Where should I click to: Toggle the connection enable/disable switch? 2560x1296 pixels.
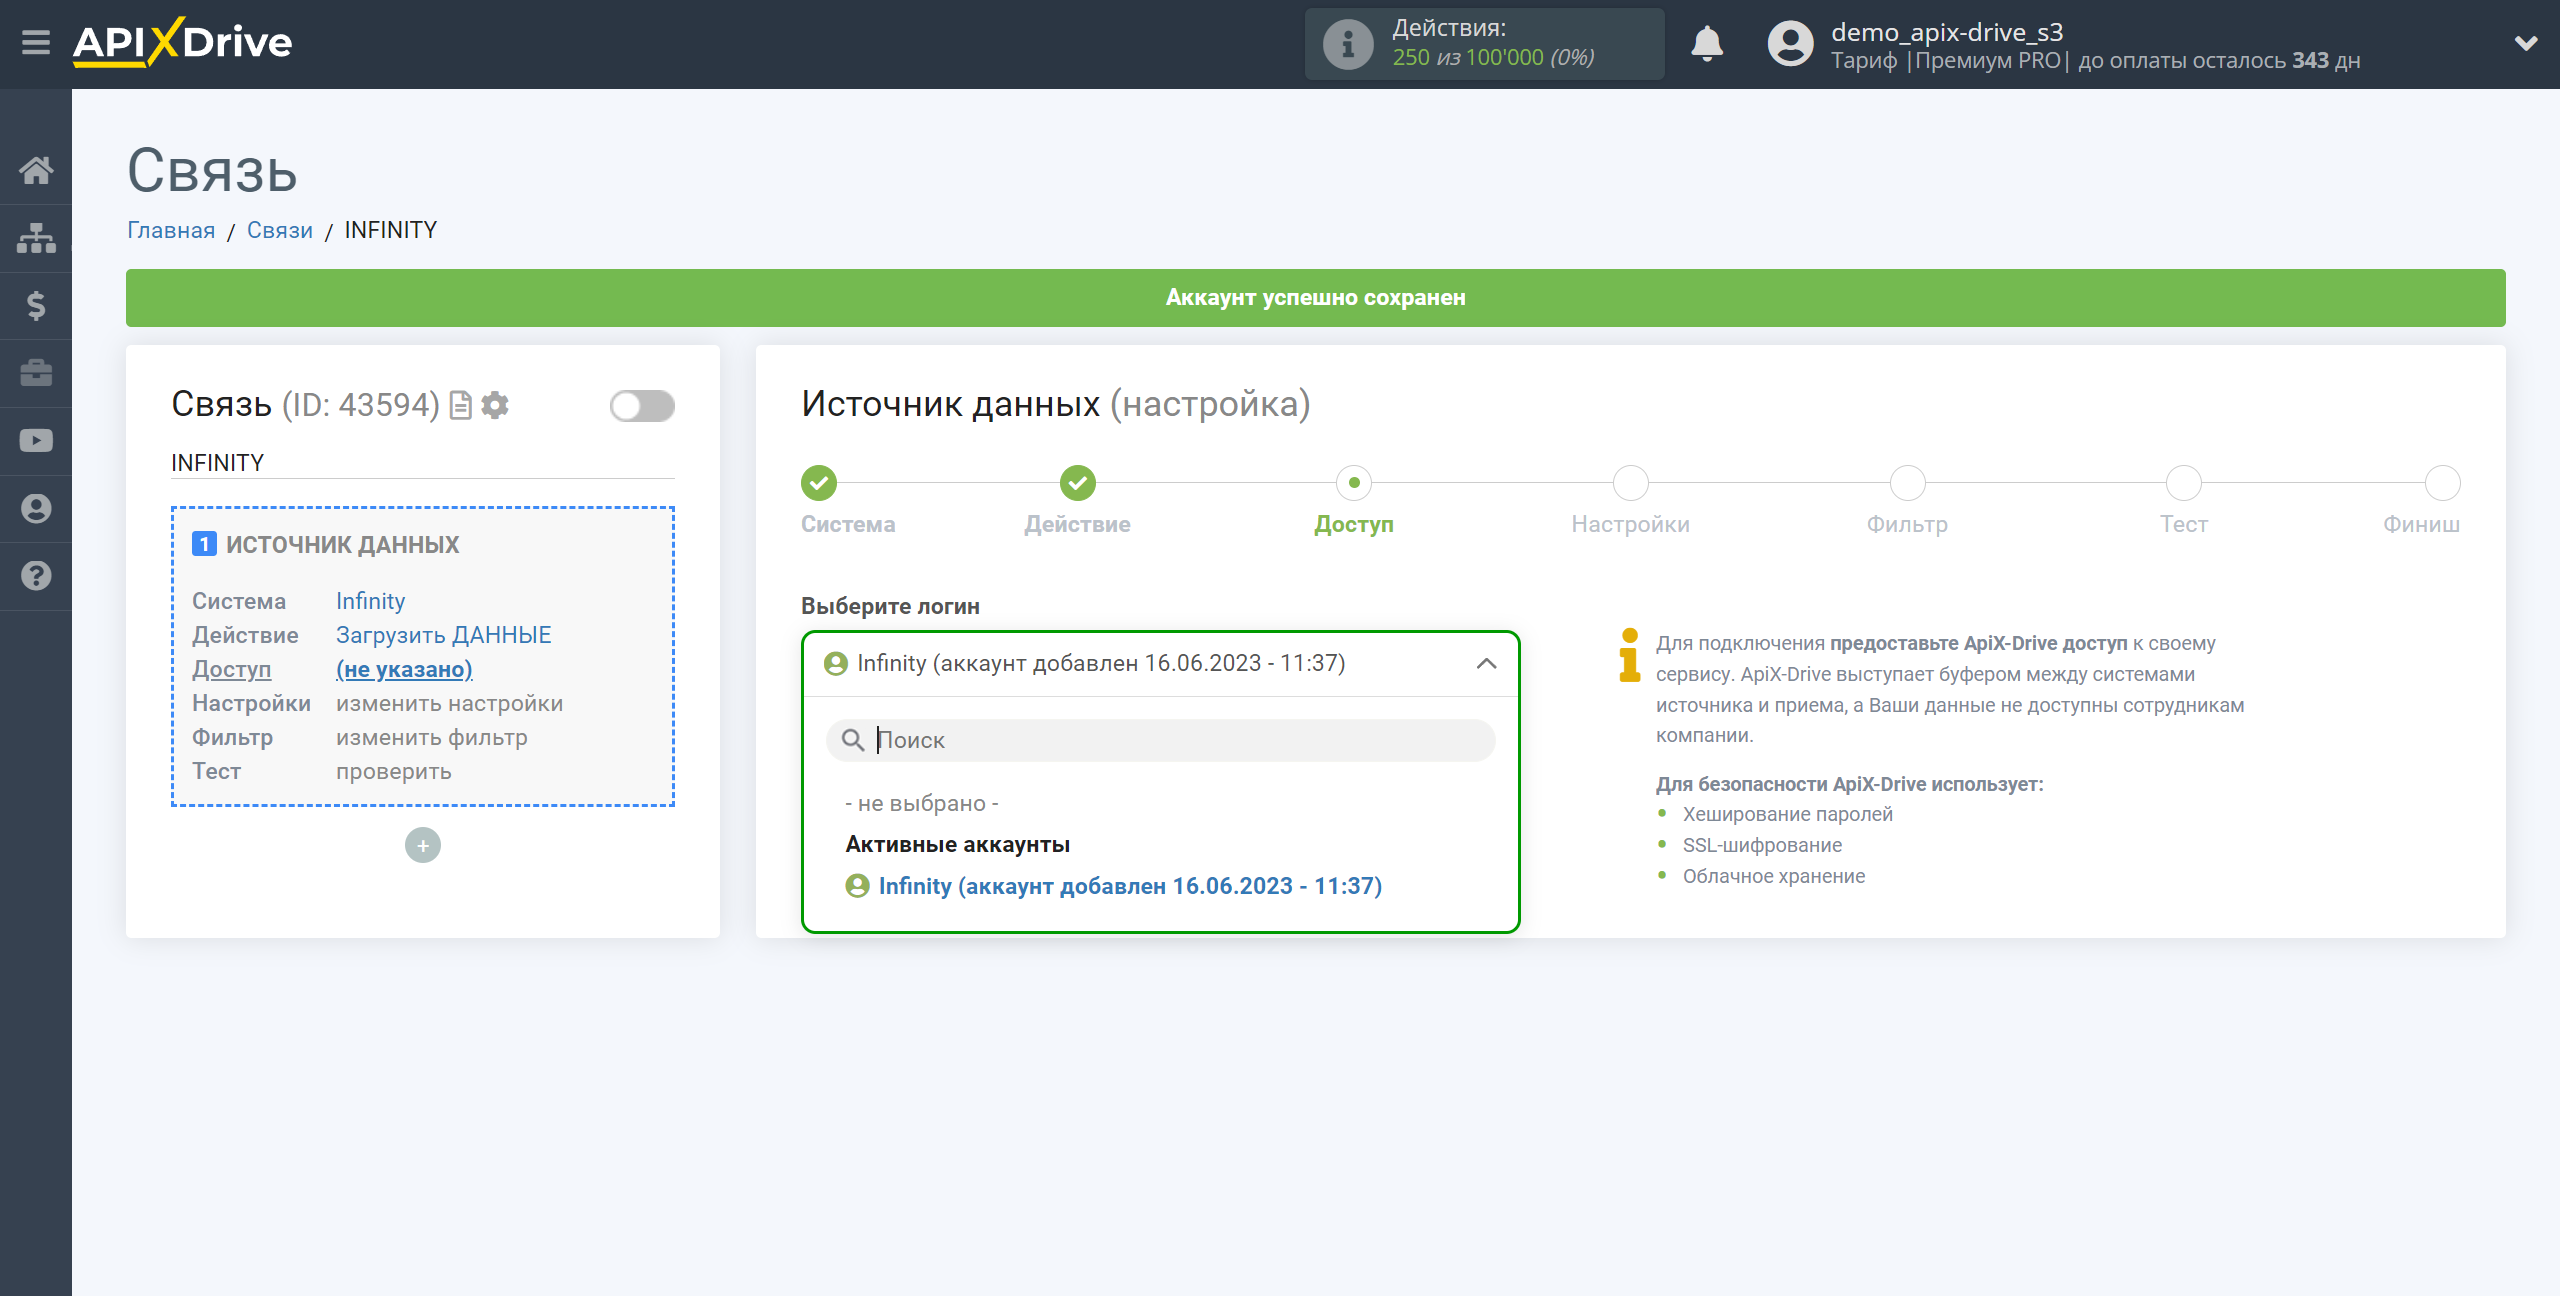click(643, 403)
